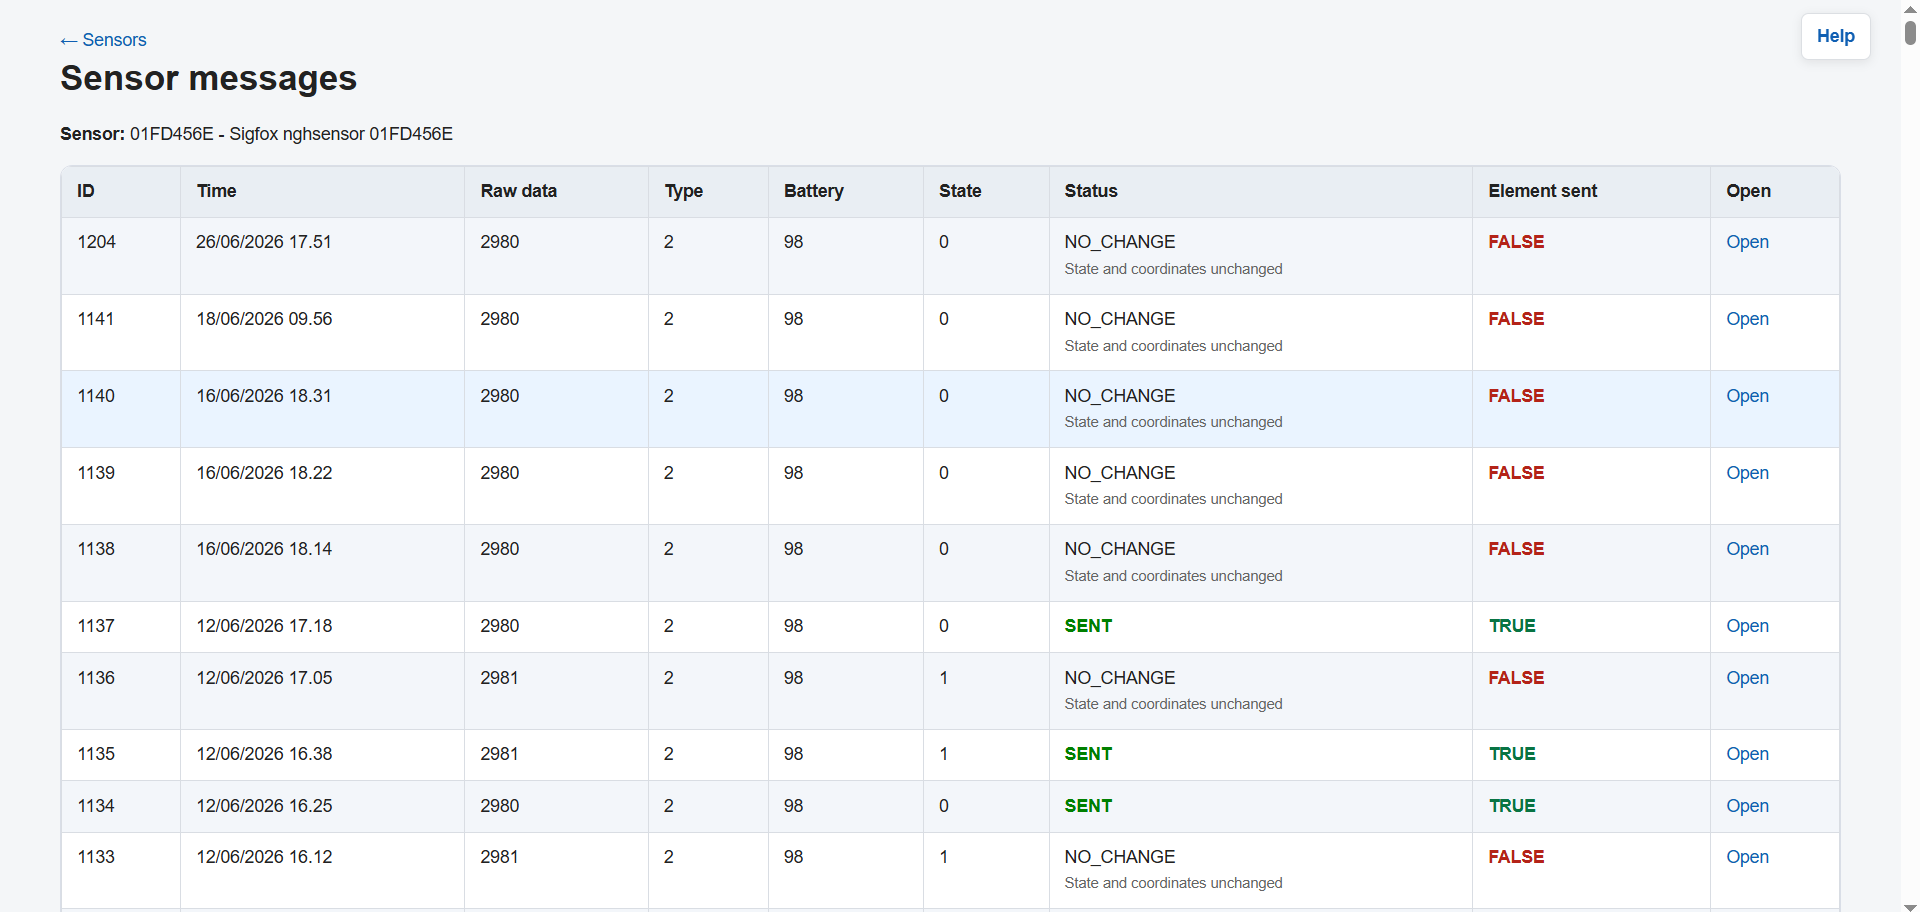Click the vertical scrollbar thumb

(x=1910, y=32)
